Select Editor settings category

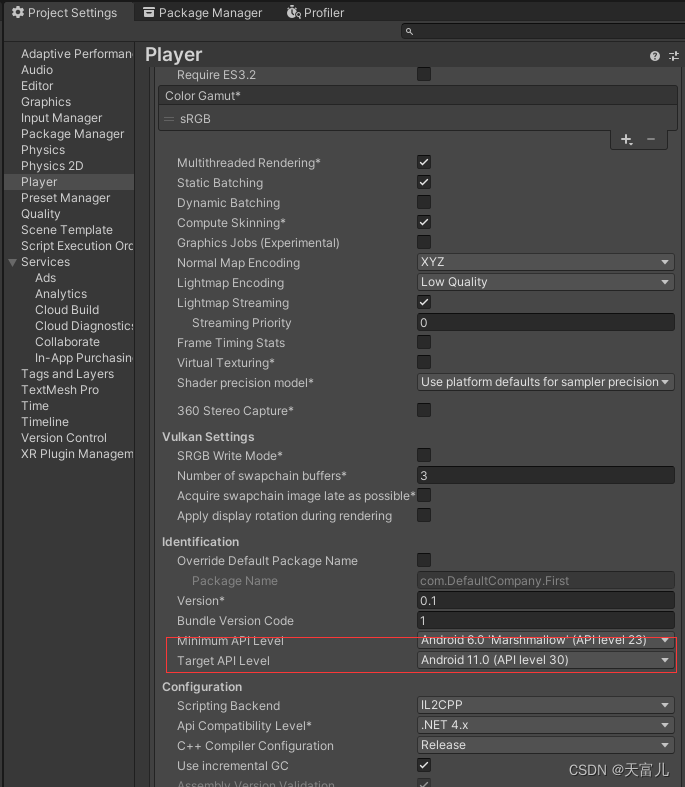[x=69, y=86]
